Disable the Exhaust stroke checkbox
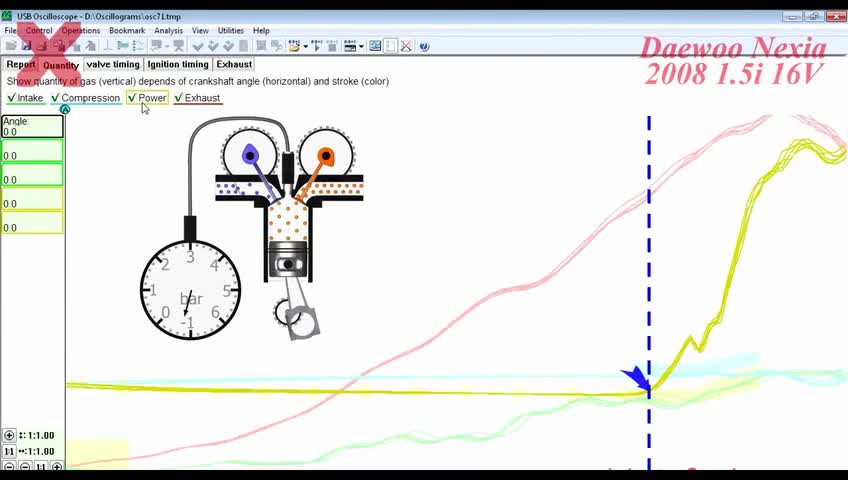 [197, 98]
